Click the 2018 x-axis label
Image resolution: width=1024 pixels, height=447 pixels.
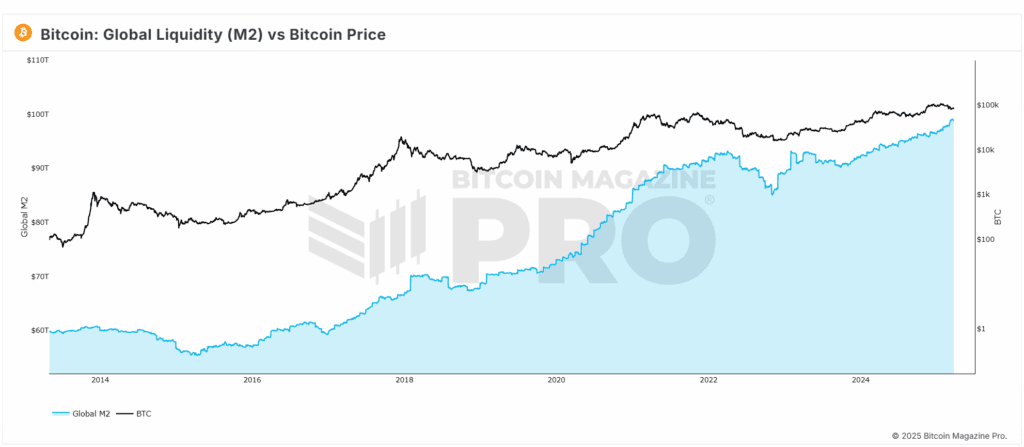pyautogui.click(x=404, y=380)
